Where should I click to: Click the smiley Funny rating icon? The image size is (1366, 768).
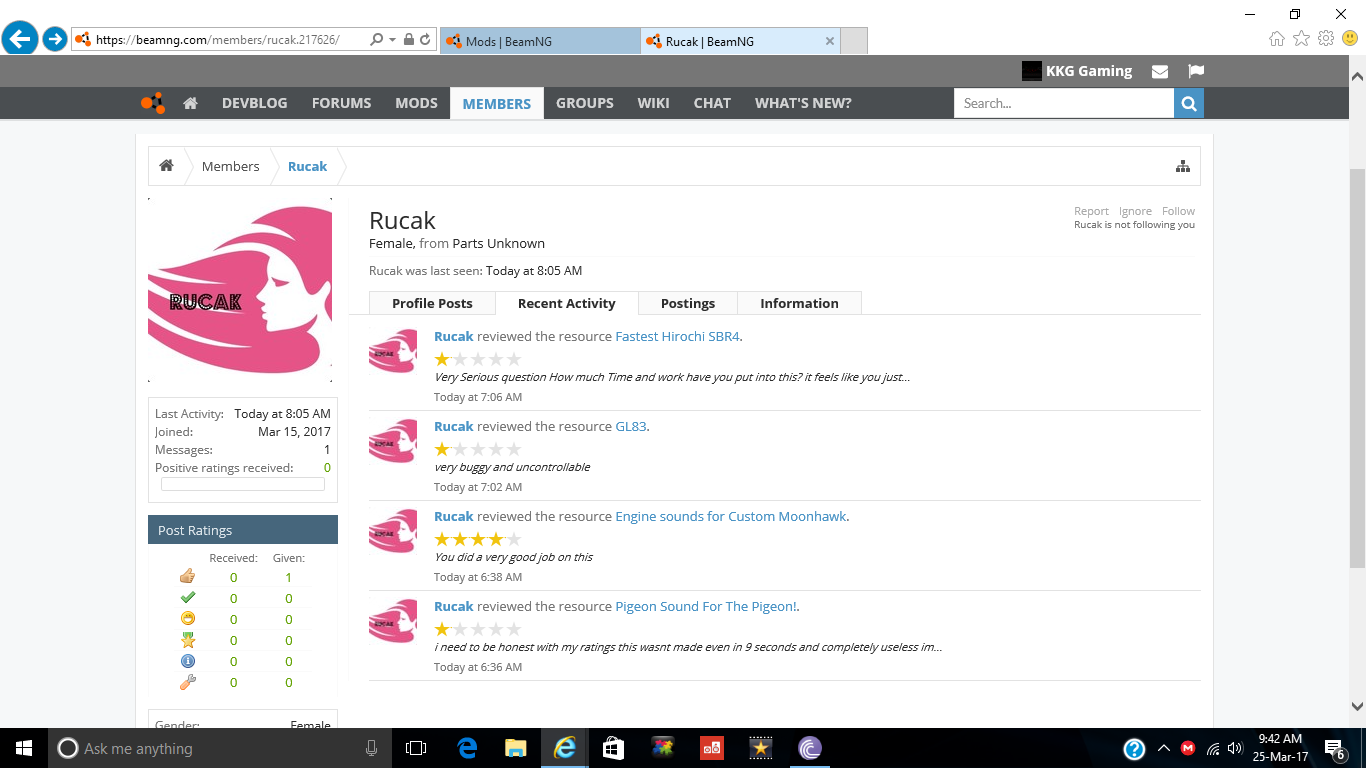pyautogui.click(x=187, y=619)
